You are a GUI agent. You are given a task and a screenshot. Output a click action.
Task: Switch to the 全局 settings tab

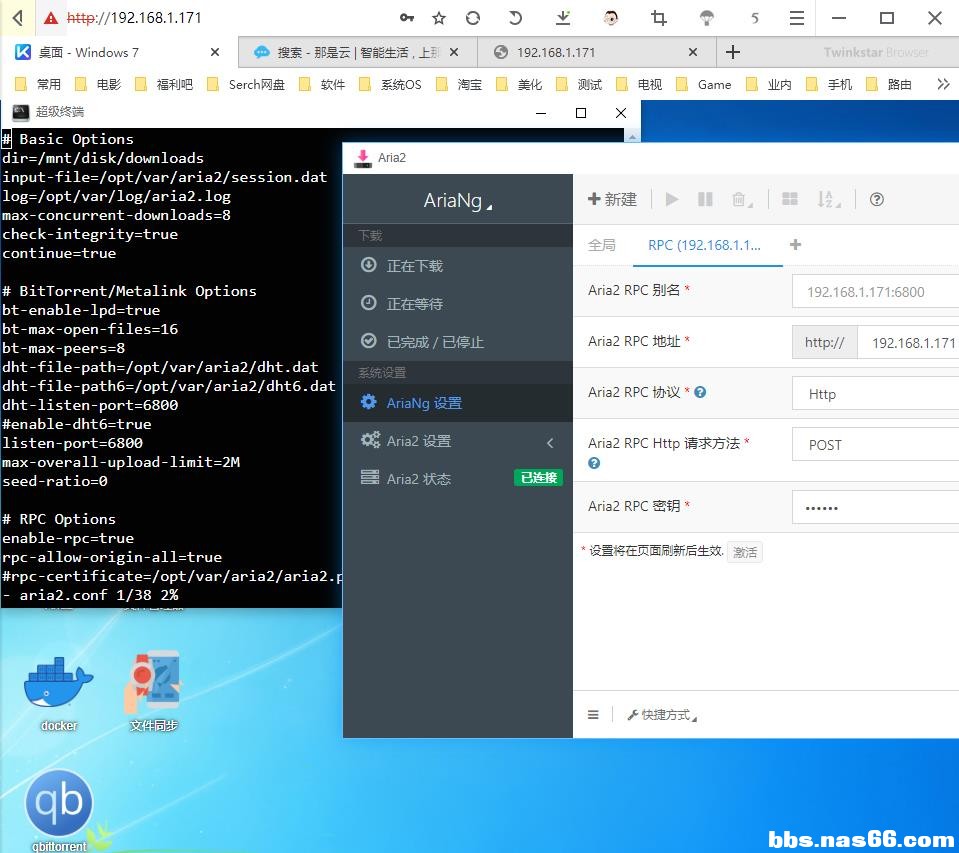(602, 245)
